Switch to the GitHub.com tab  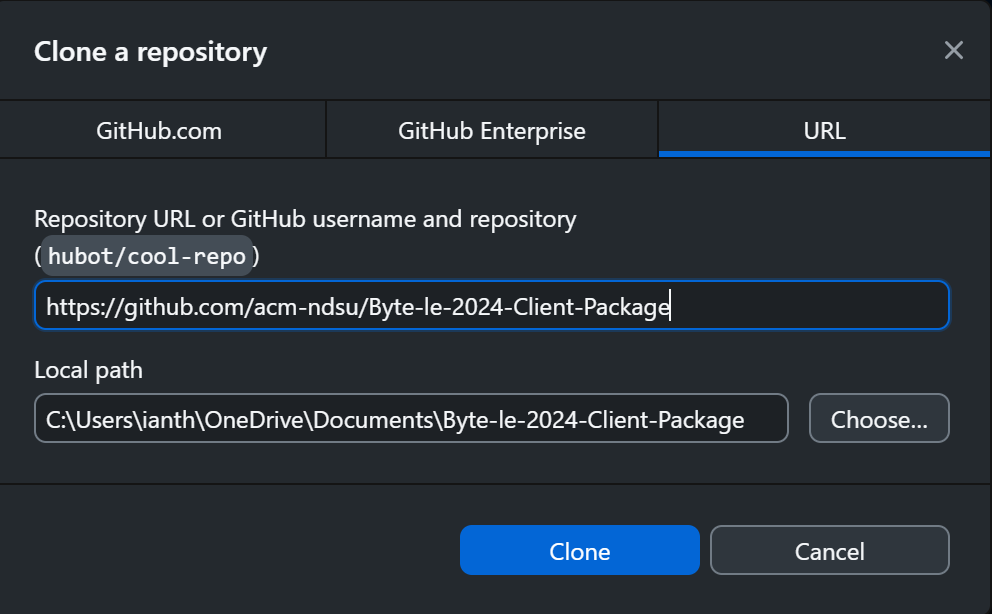pyautogui.click(x=159, y=131)
